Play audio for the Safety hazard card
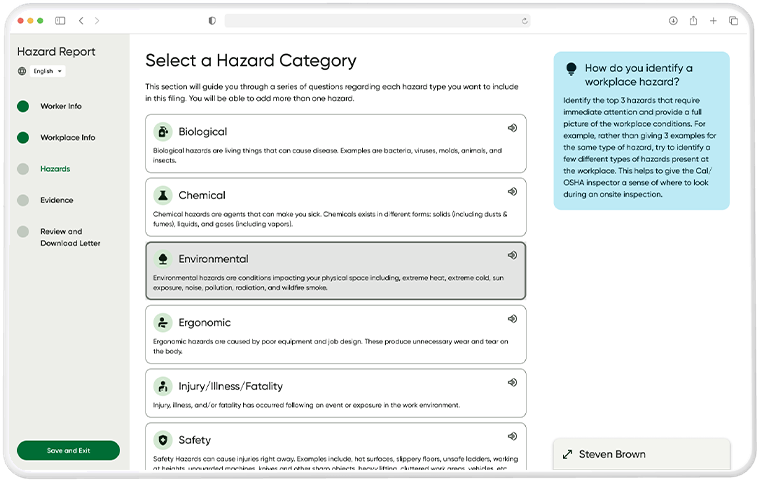 pyautogui.click(x=512, y=437)
